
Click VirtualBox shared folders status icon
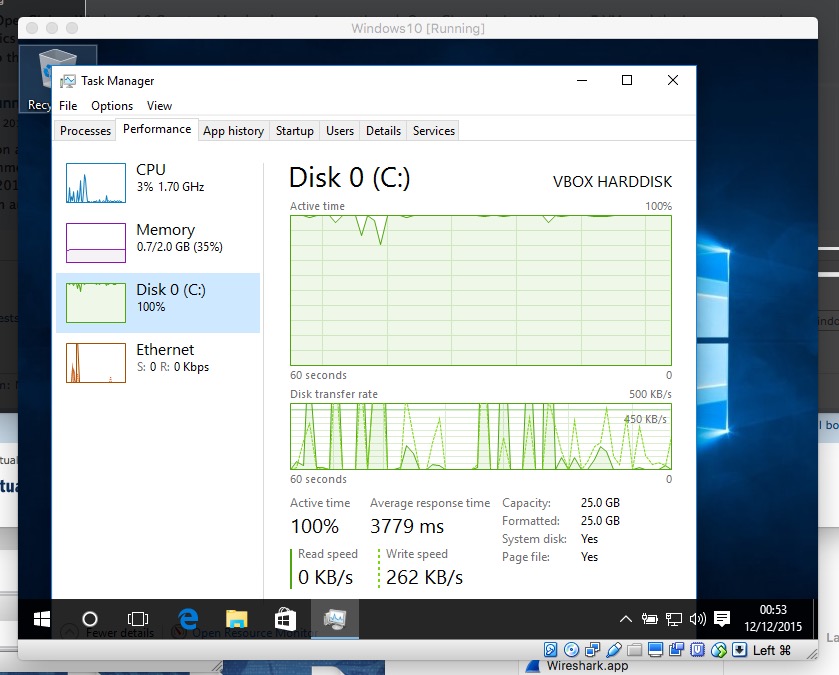coord(635,650)
